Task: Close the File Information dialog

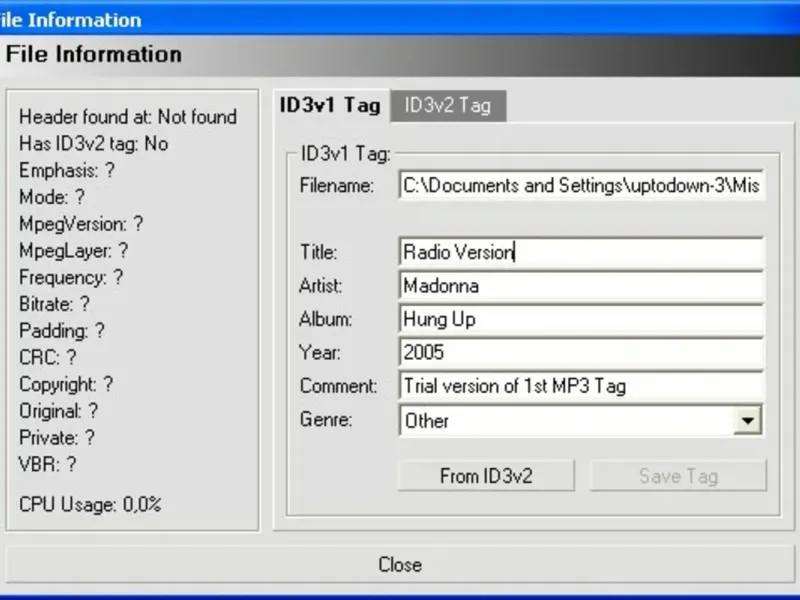Action: tap(400, 564)
